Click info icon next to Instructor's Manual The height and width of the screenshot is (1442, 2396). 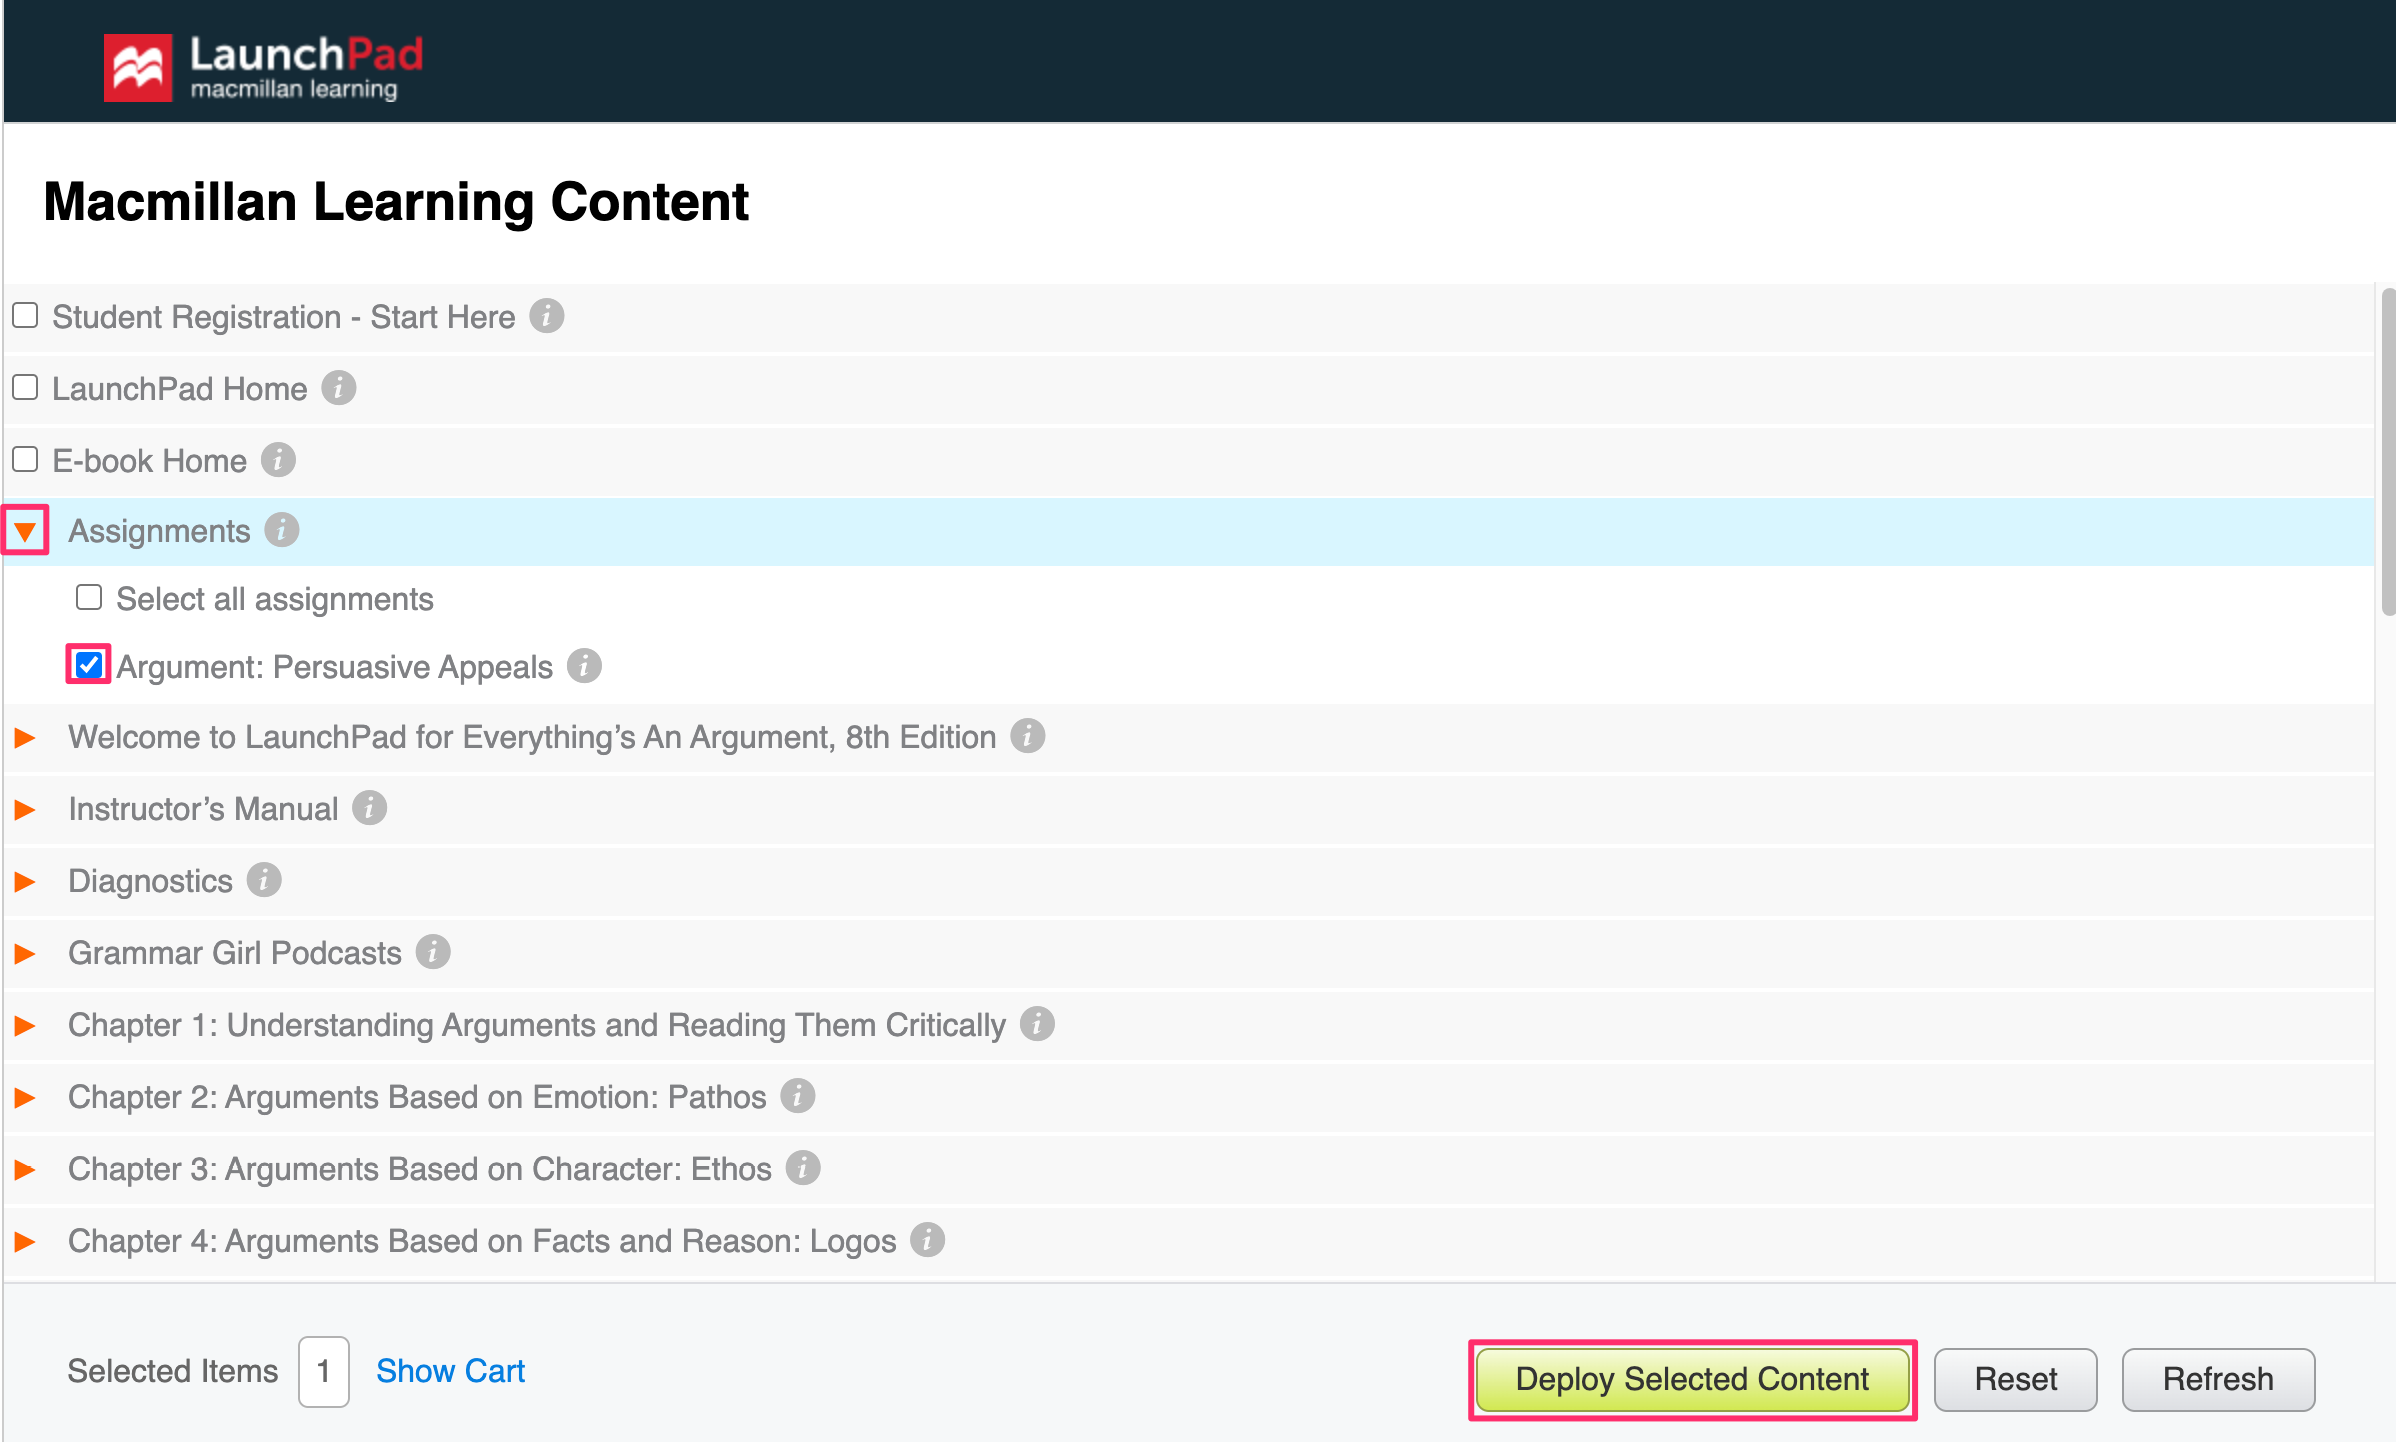(x=369, y=808)
